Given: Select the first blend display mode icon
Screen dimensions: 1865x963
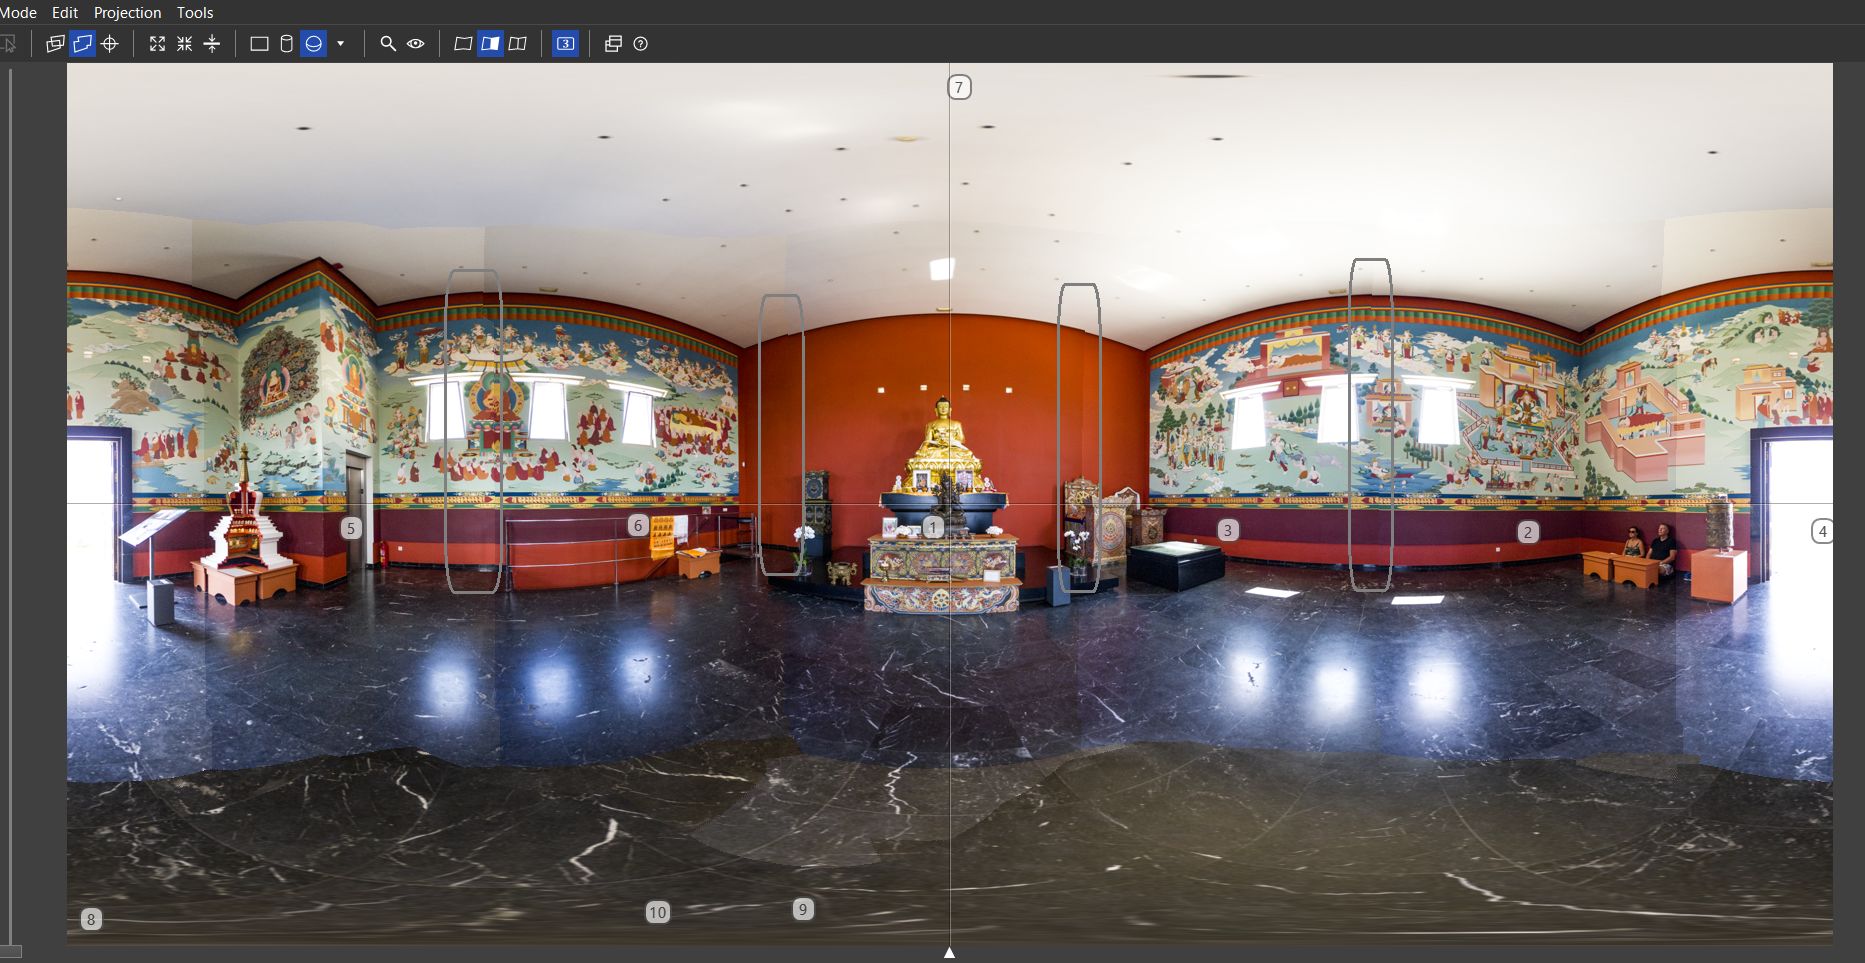Looking at the screenshot, I should (x=463, y=44).
